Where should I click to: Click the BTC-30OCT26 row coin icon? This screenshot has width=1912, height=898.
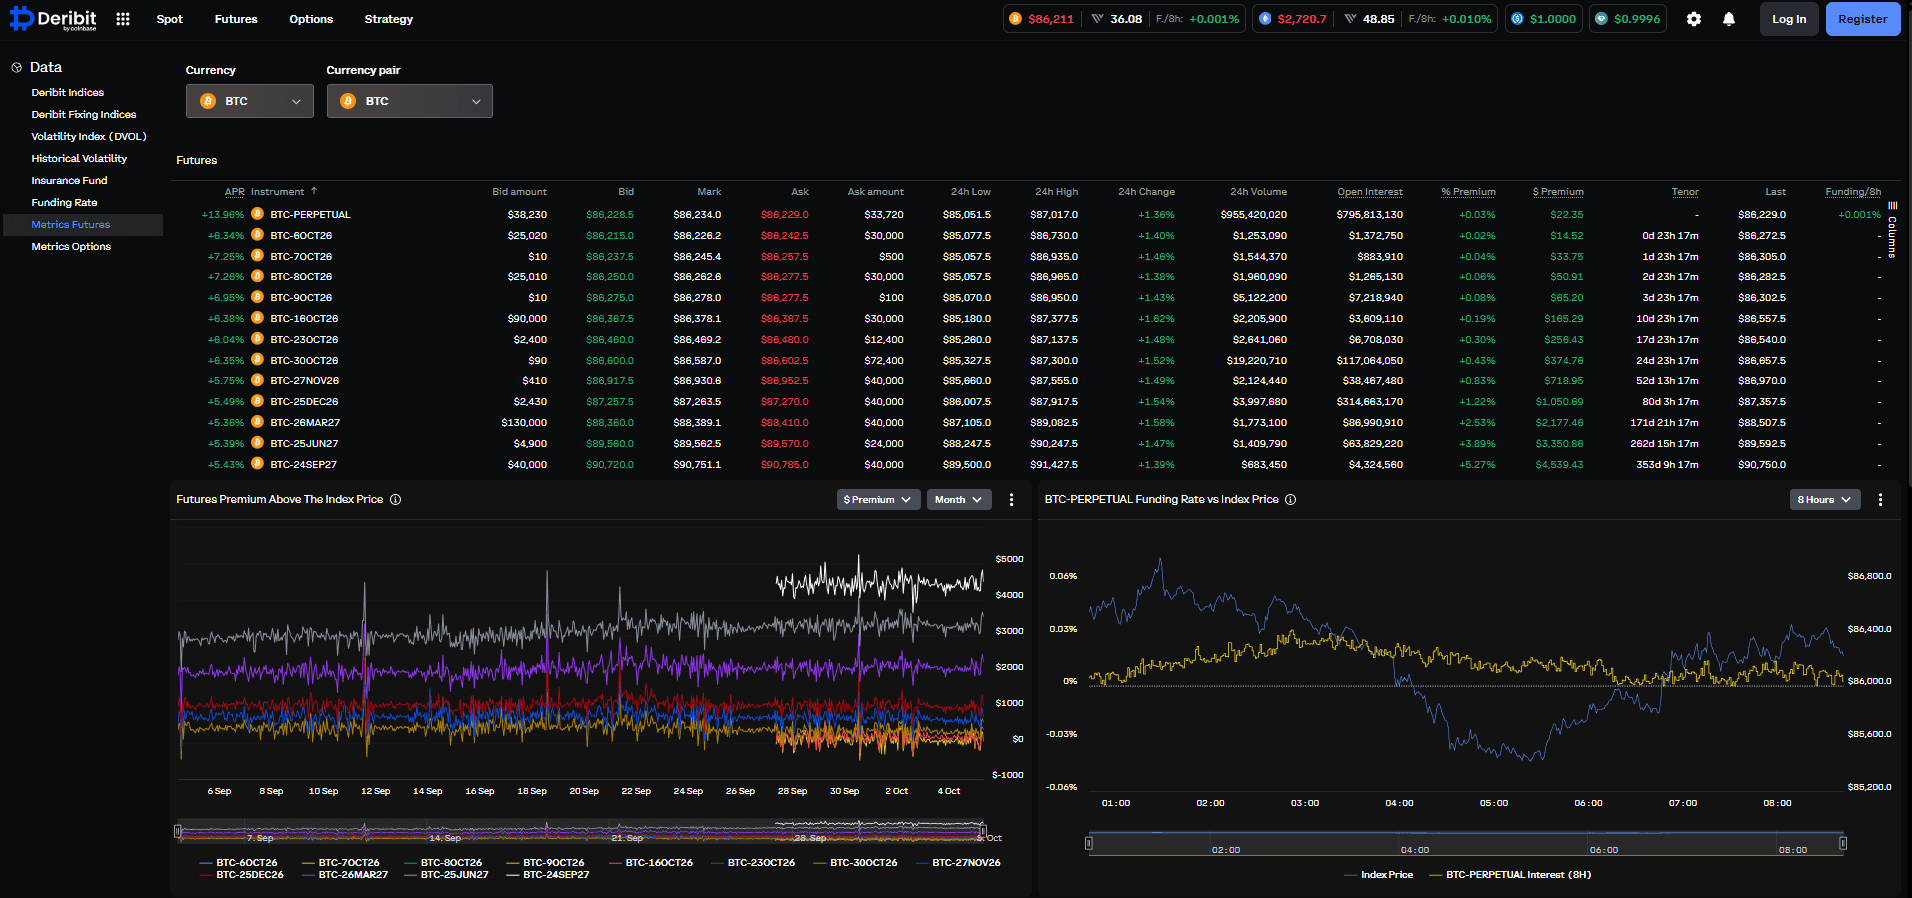coord(257,360)
